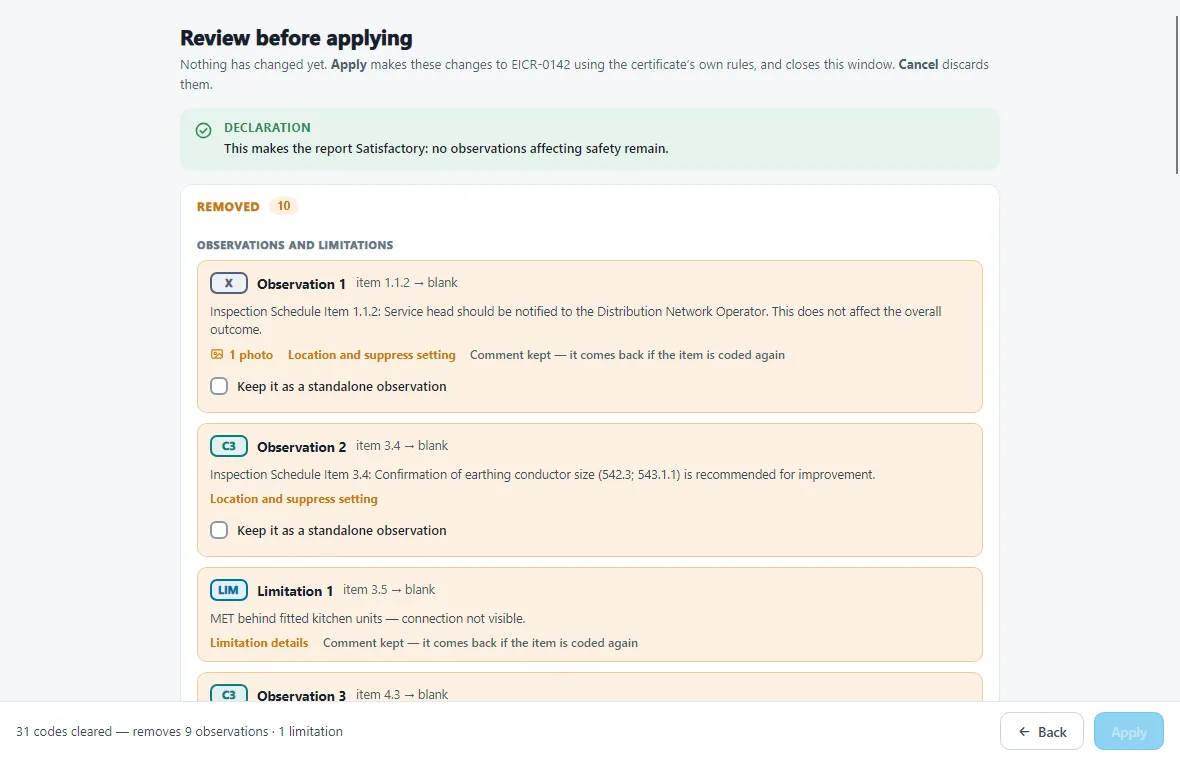
Task: Click the photo icon in Observation 1
Action: click(217, 354)
